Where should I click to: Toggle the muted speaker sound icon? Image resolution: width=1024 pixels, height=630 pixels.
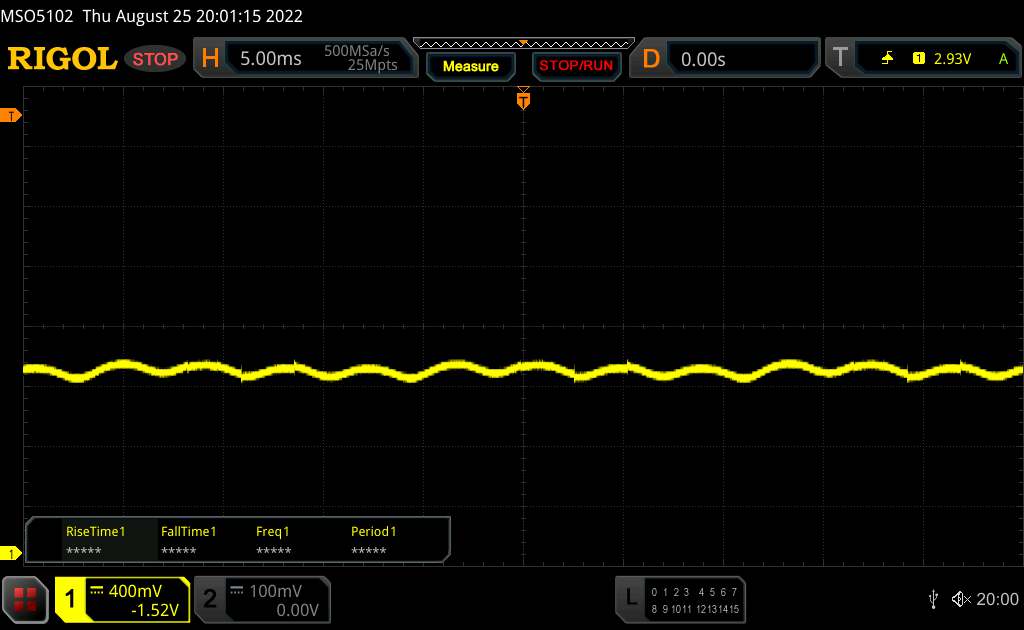point(961,599)
